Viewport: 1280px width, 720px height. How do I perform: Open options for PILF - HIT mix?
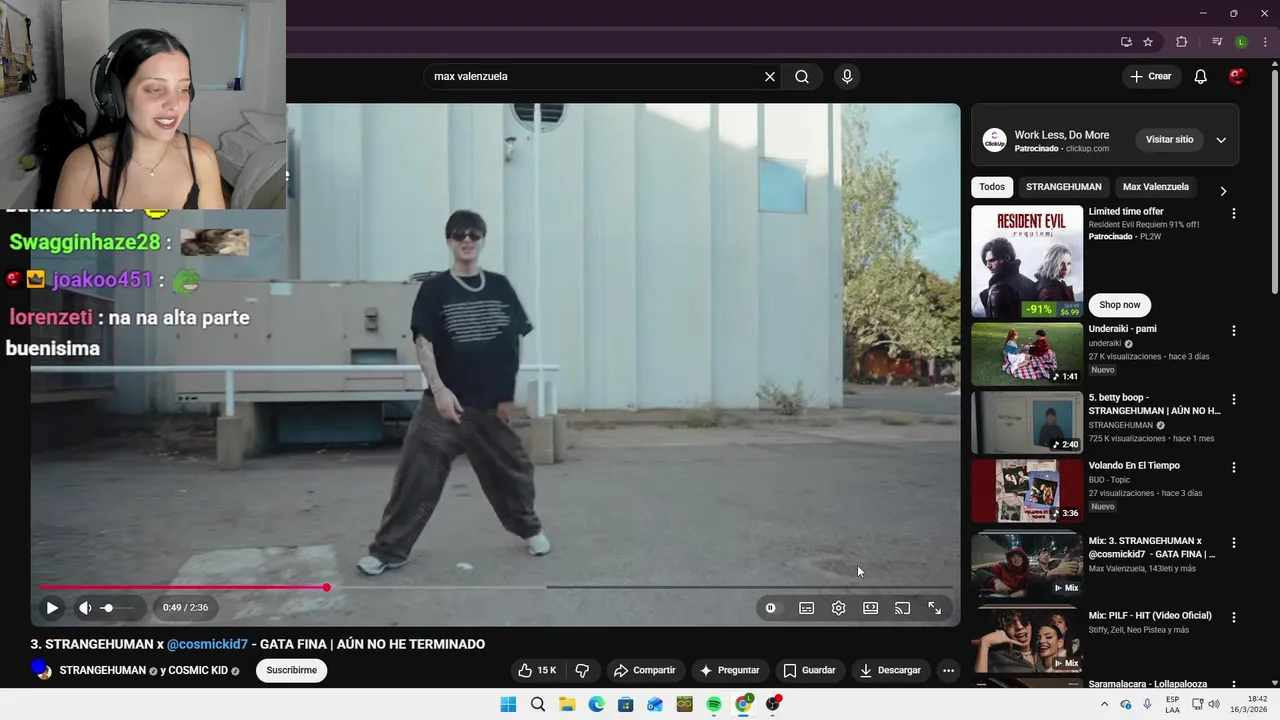(x=1233, y=617)
